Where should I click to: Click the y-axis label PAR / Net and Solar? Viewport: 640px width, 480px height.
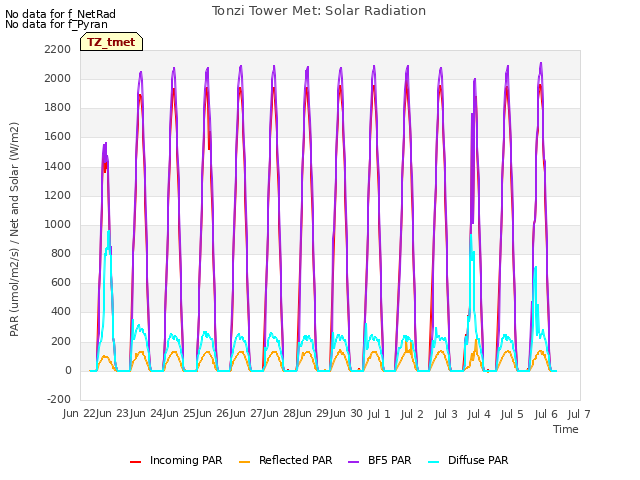[14, 229]
